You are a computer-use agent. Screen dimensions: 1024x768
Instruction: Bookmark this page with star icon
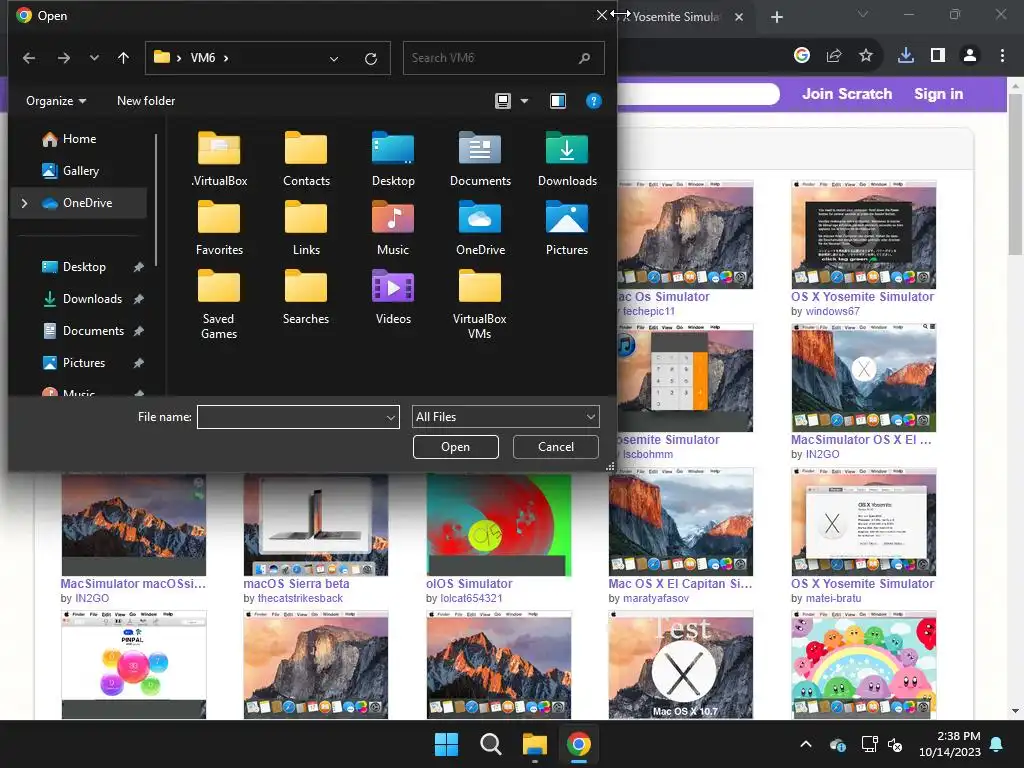point(866,56)
